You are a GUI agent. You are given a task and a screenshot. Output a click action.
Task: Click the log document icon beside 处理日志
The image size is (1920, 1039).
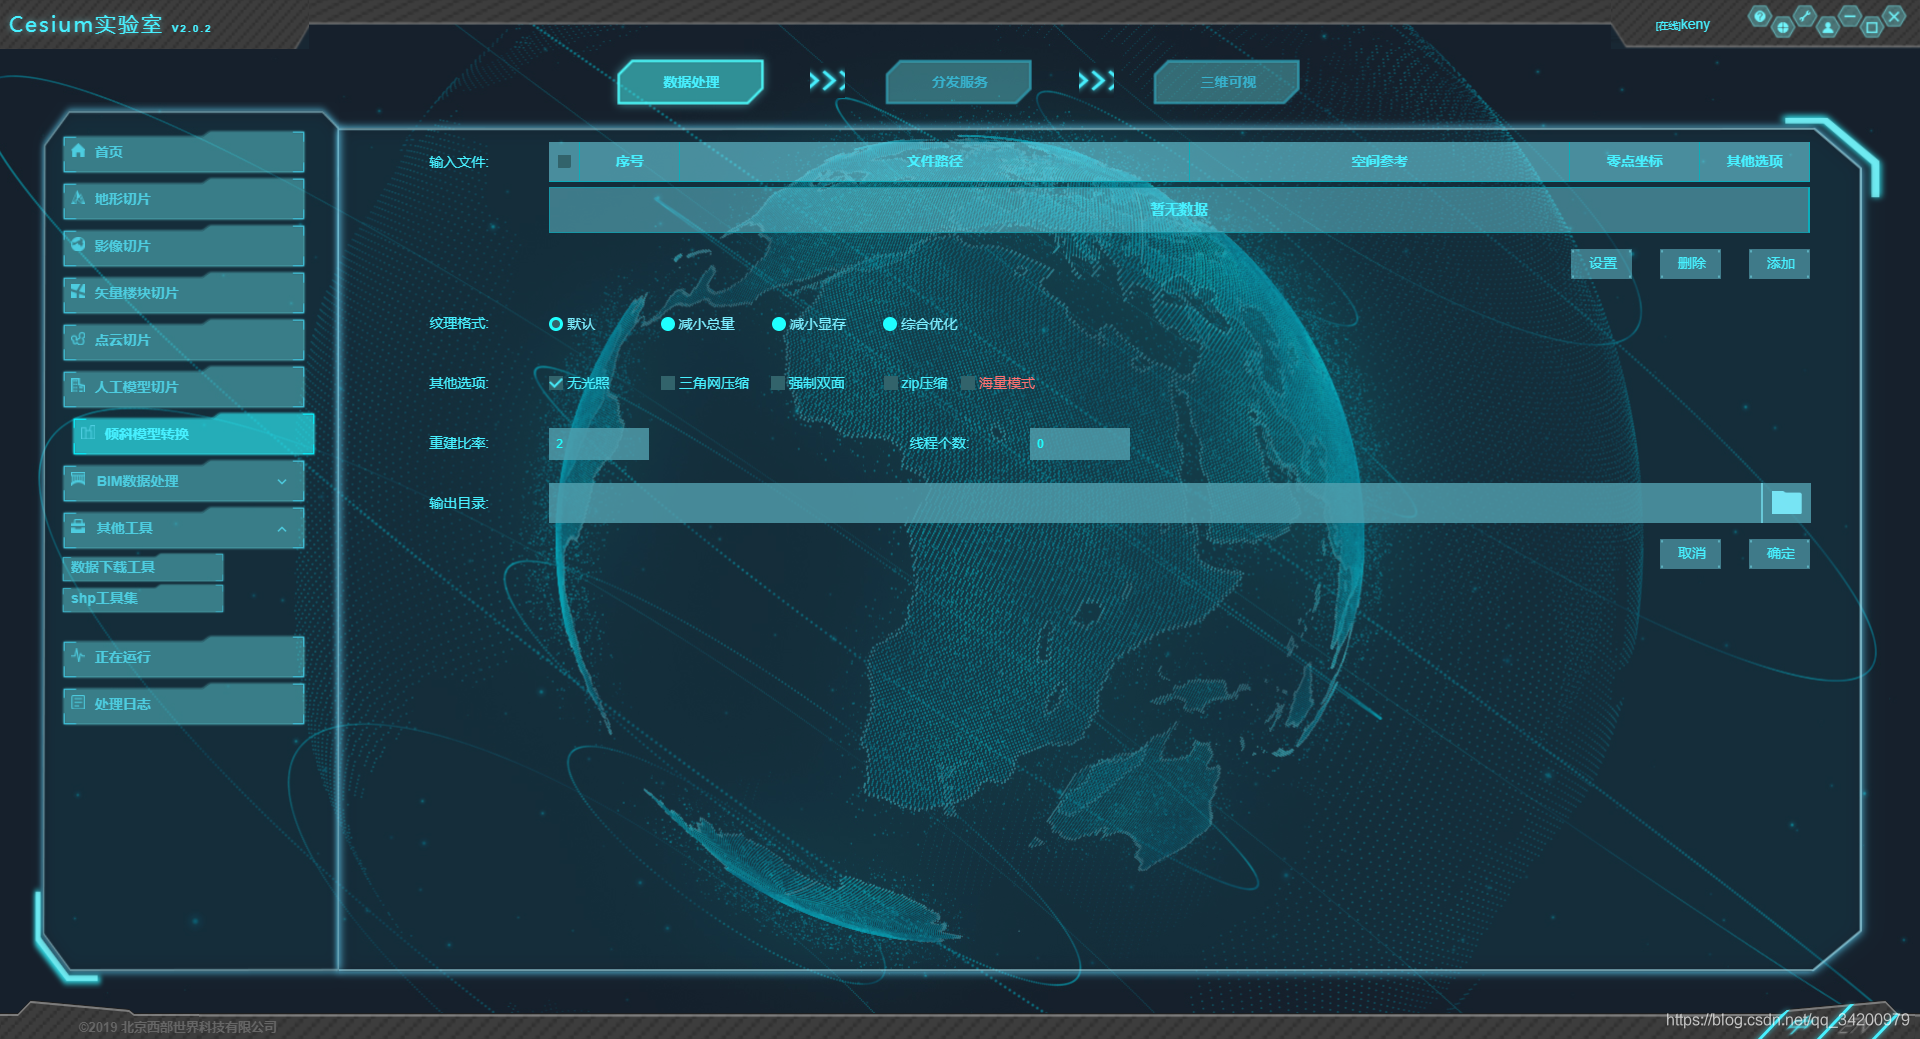point(78,703)
